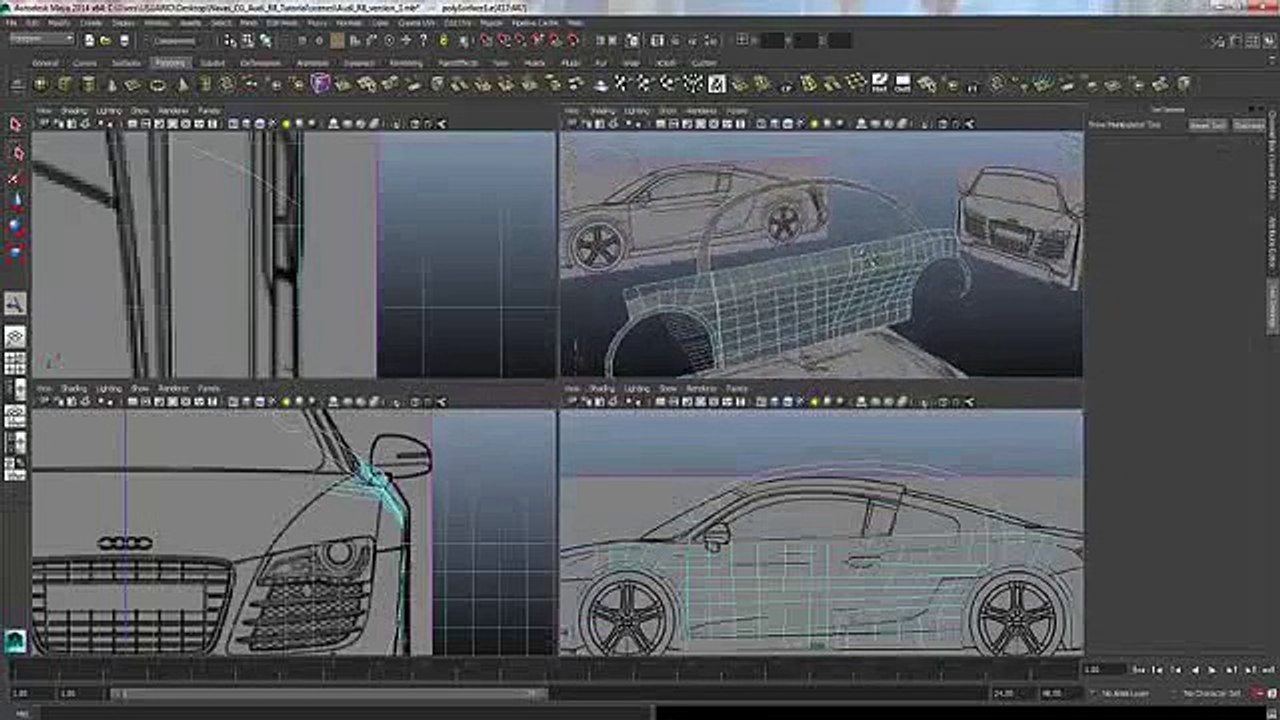Click the Open Scene folder icon
This screenshot has width=1280, height=720.
(x=106, y=40)
